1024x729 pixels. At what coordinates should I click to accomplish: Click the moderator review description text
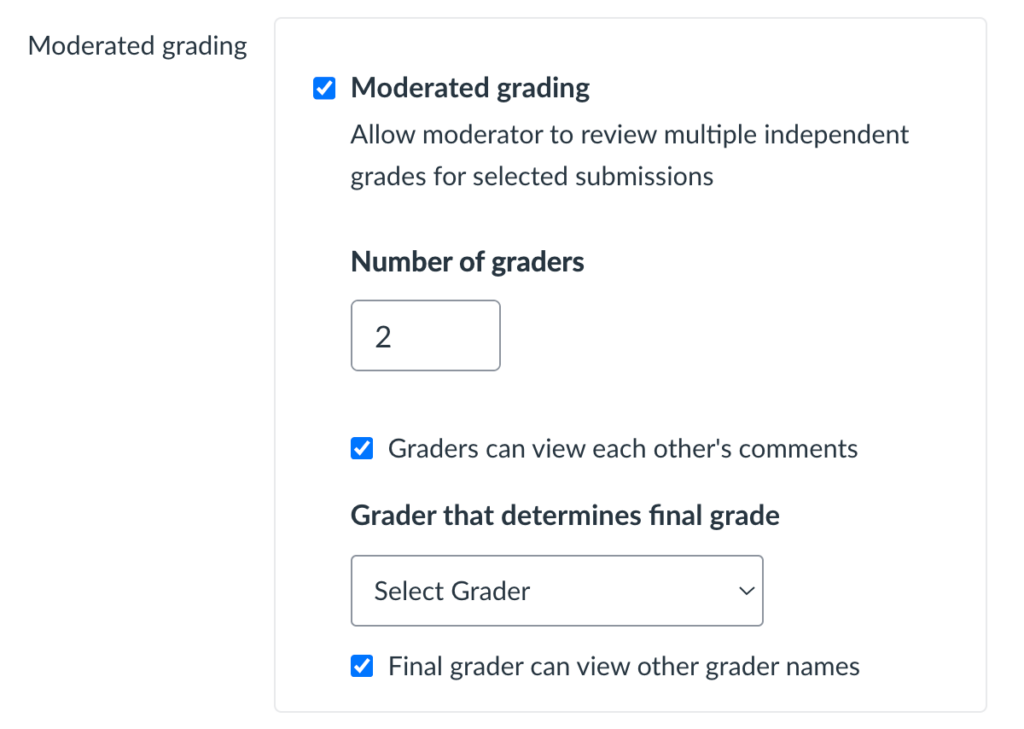[628, 155]
